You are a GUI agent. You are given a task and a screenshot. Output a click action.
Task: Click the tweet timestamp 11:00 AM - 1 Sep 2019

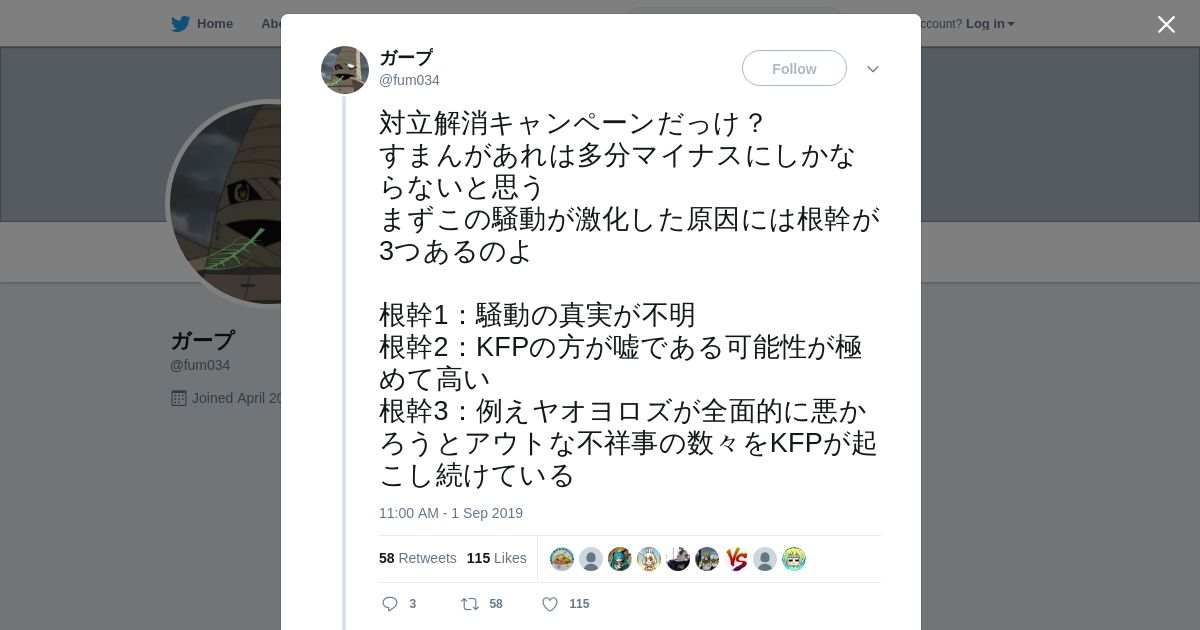click(451, 513)
